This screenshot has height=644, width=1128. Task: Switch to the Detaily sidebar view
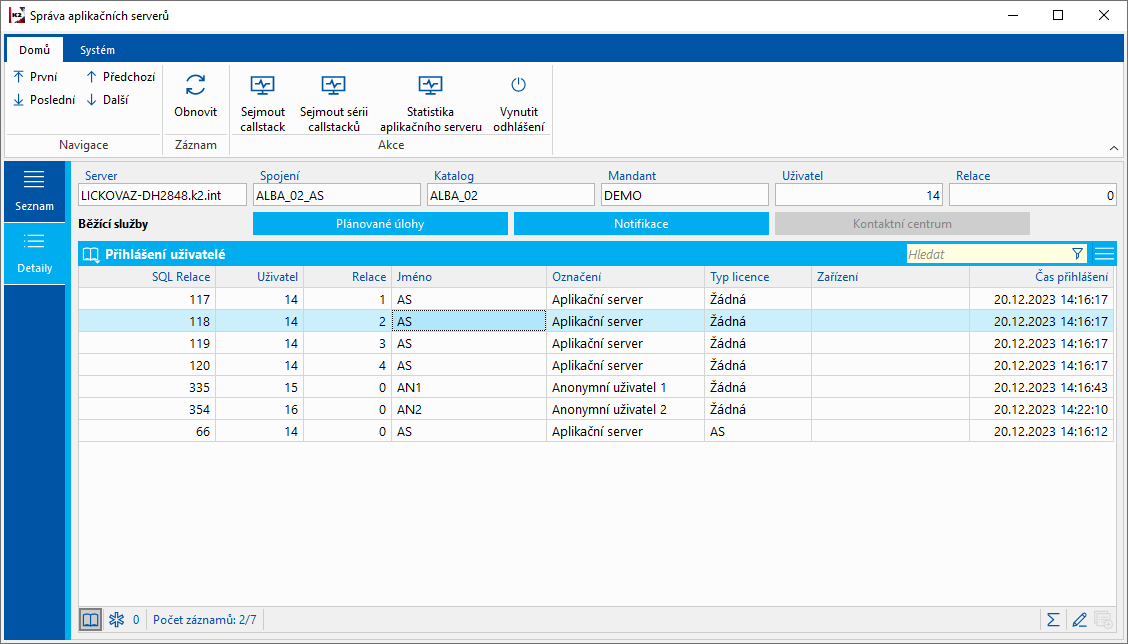click(x=34, y=252)
